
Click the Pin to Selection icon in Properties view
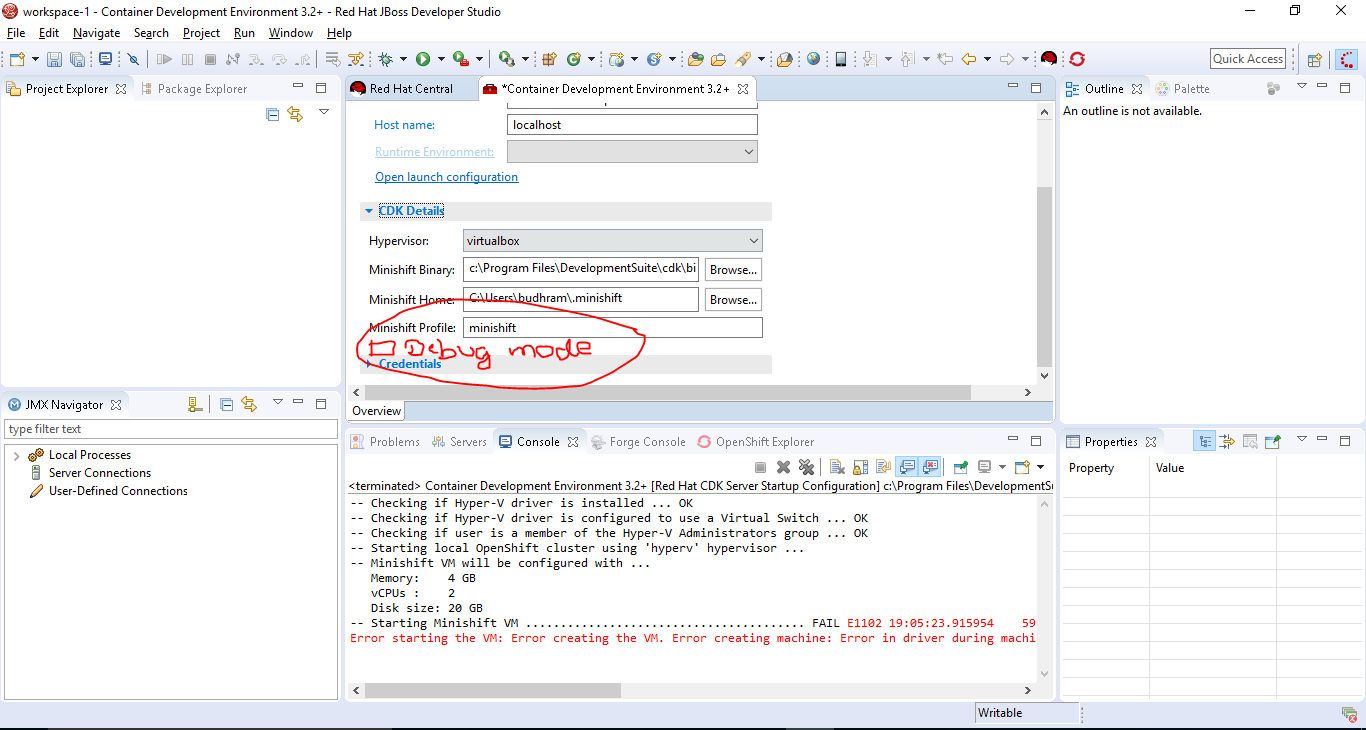(1273, 441)
